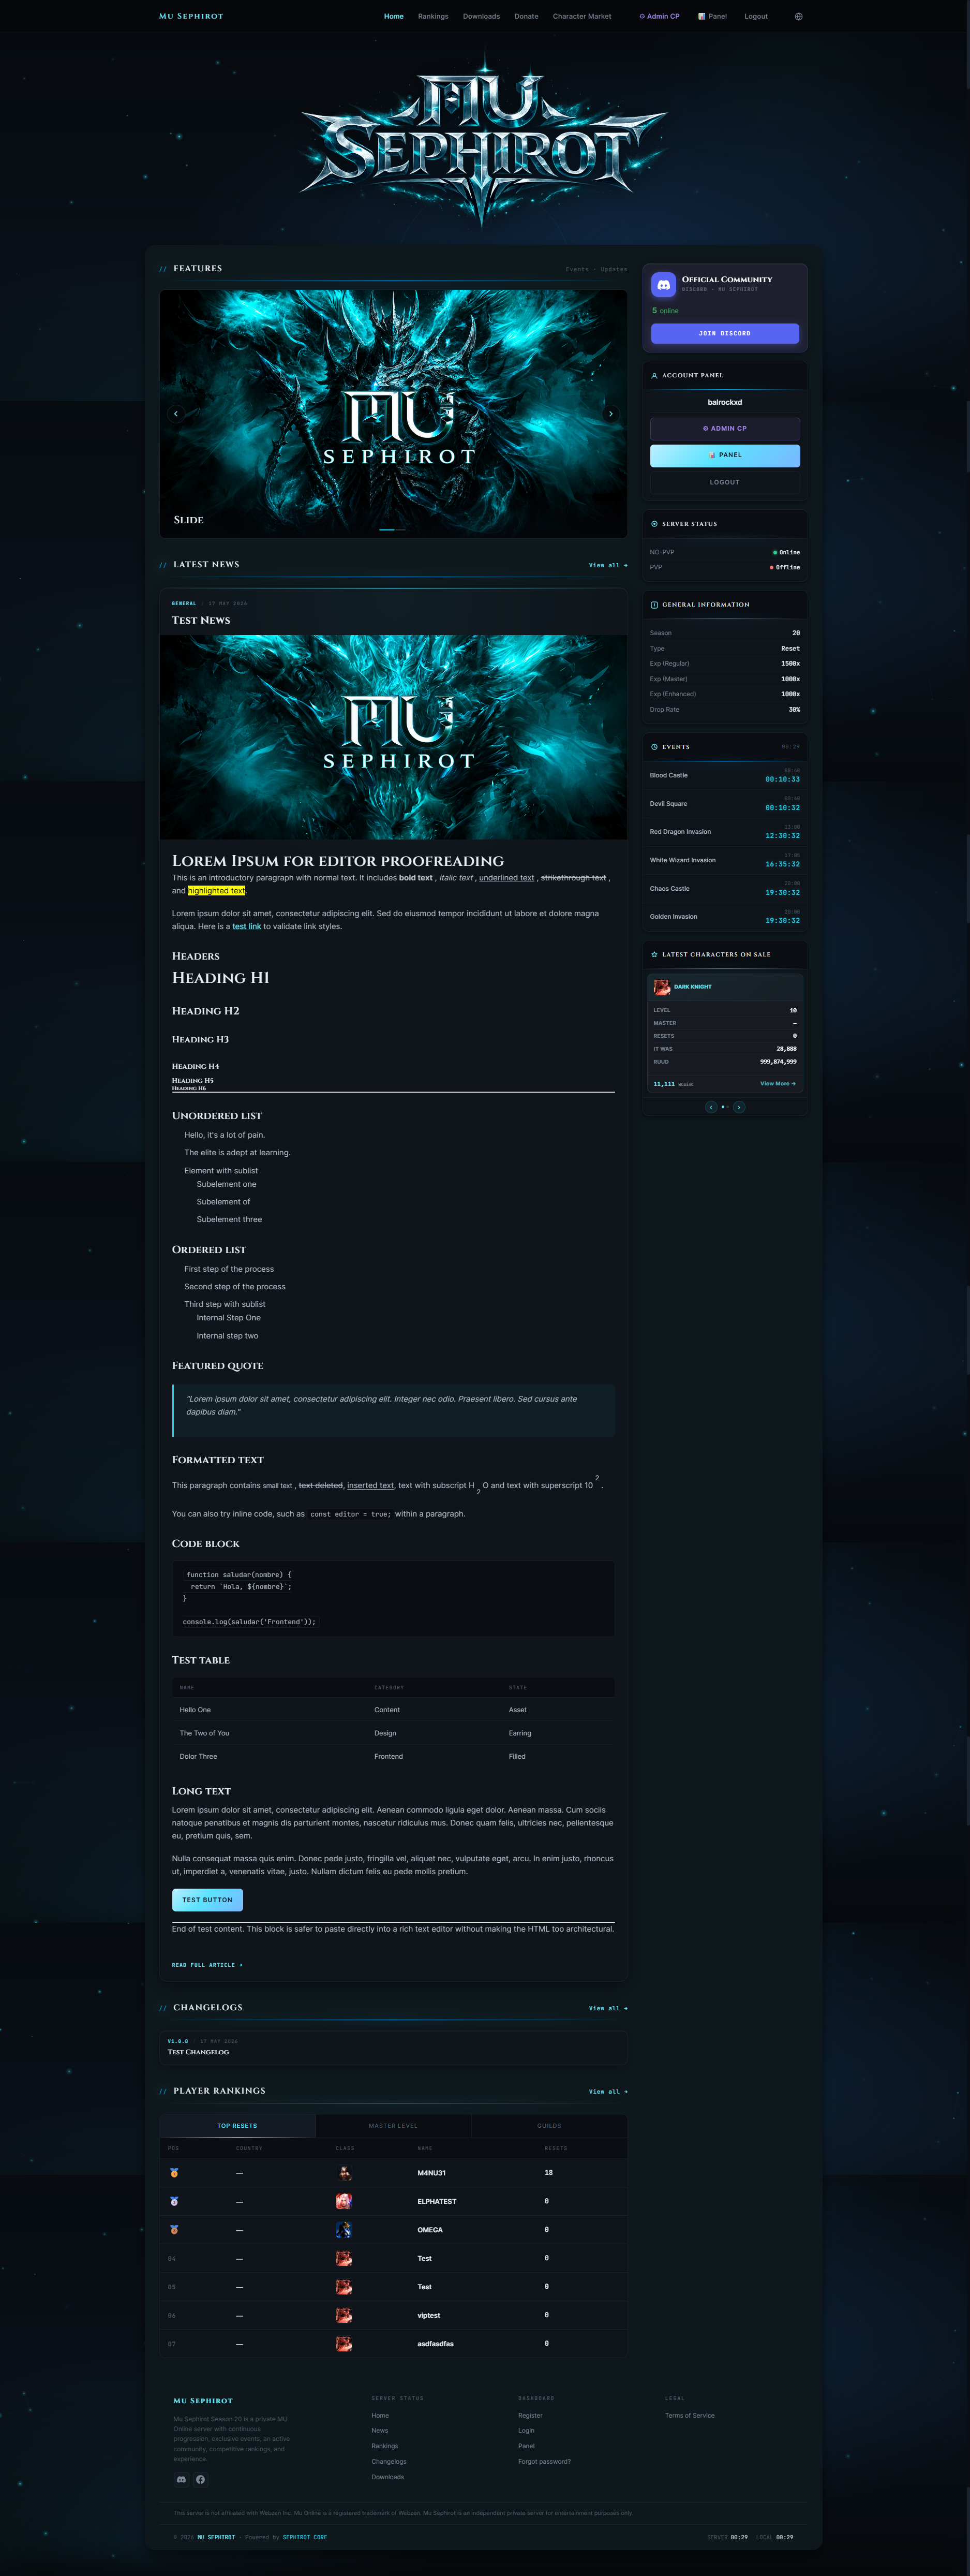
Task: Open Panel in the top navigation
Action: [x=712, y=16]
